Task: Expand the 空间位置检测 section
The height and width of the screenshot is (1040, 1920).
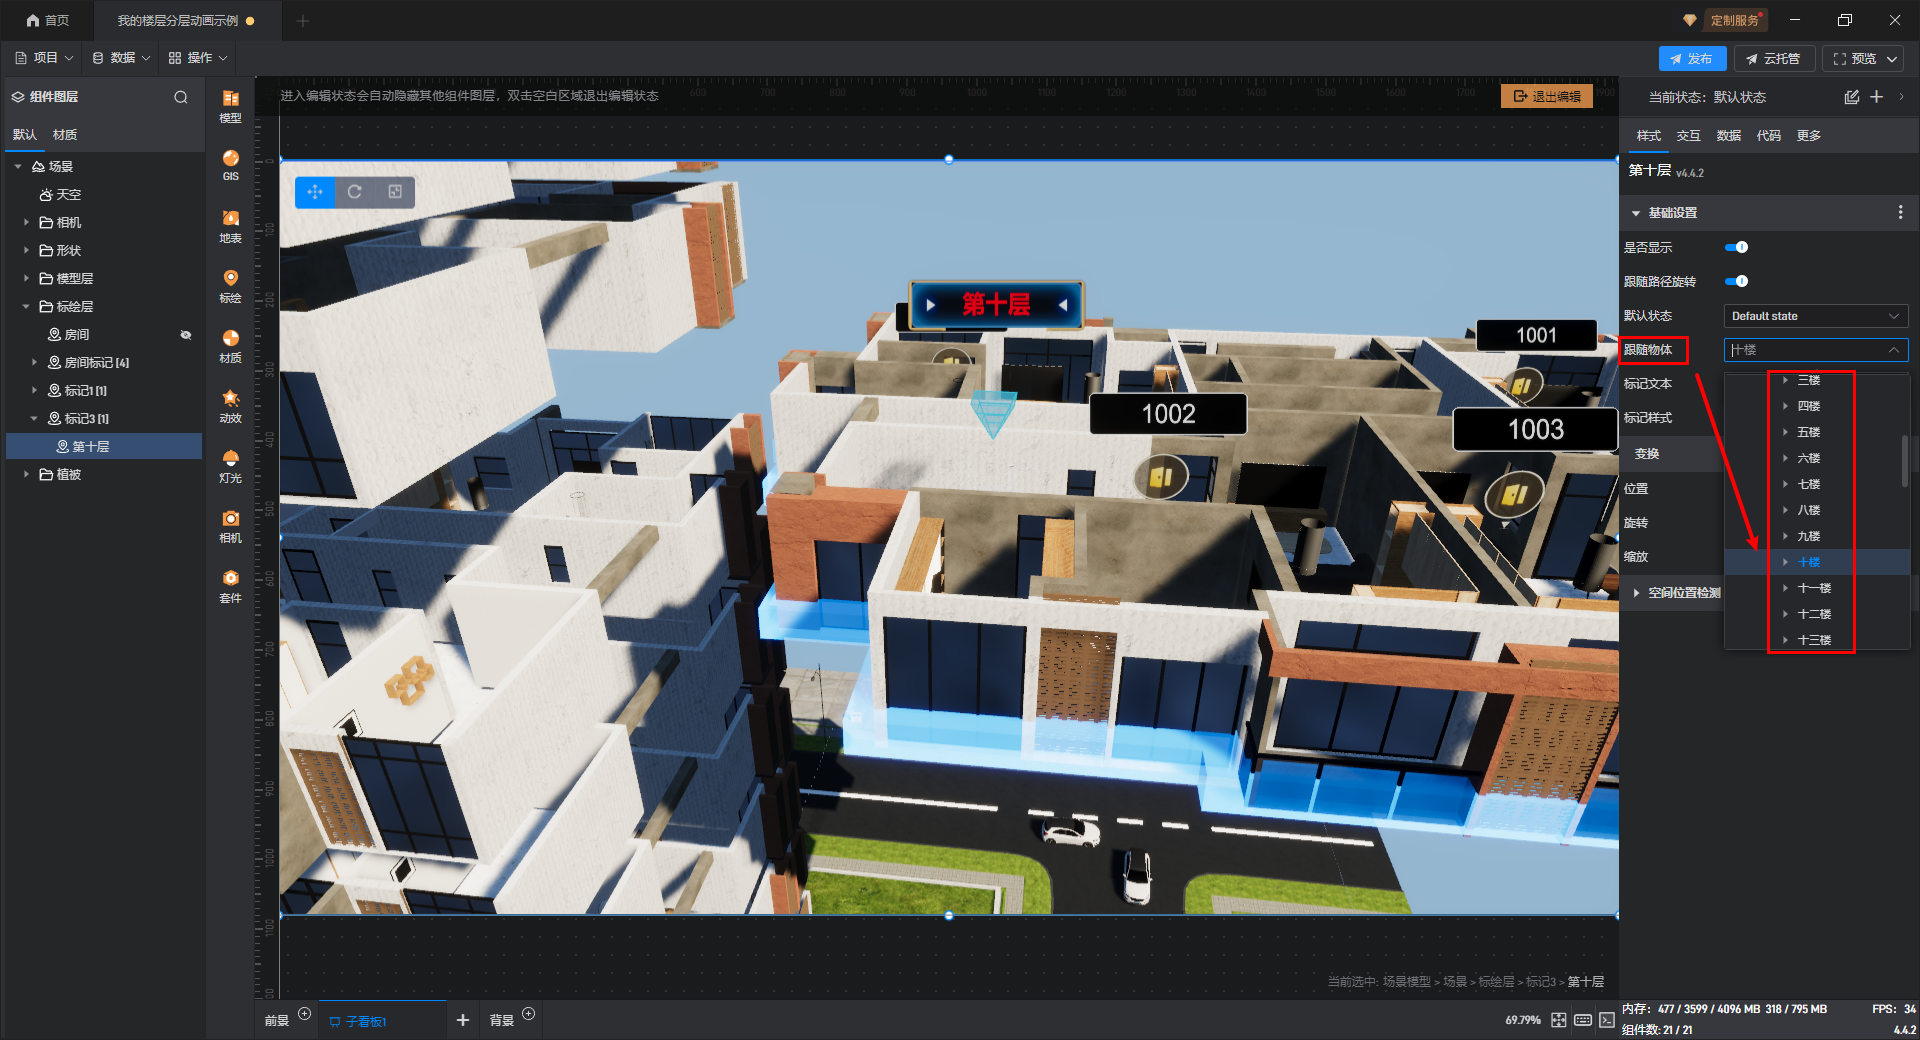Action: 1636,593
